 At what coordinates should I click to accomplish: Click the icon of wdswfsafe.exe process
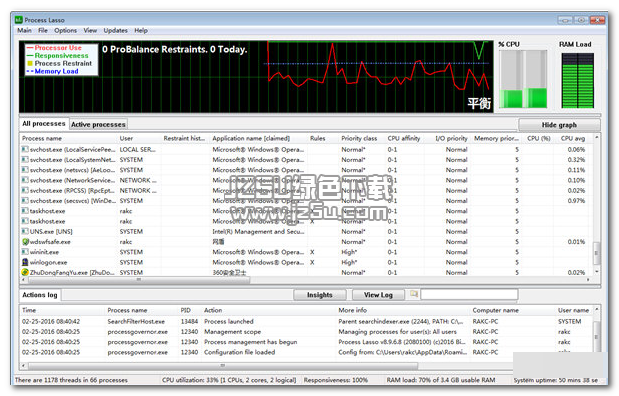coord(25,242)
